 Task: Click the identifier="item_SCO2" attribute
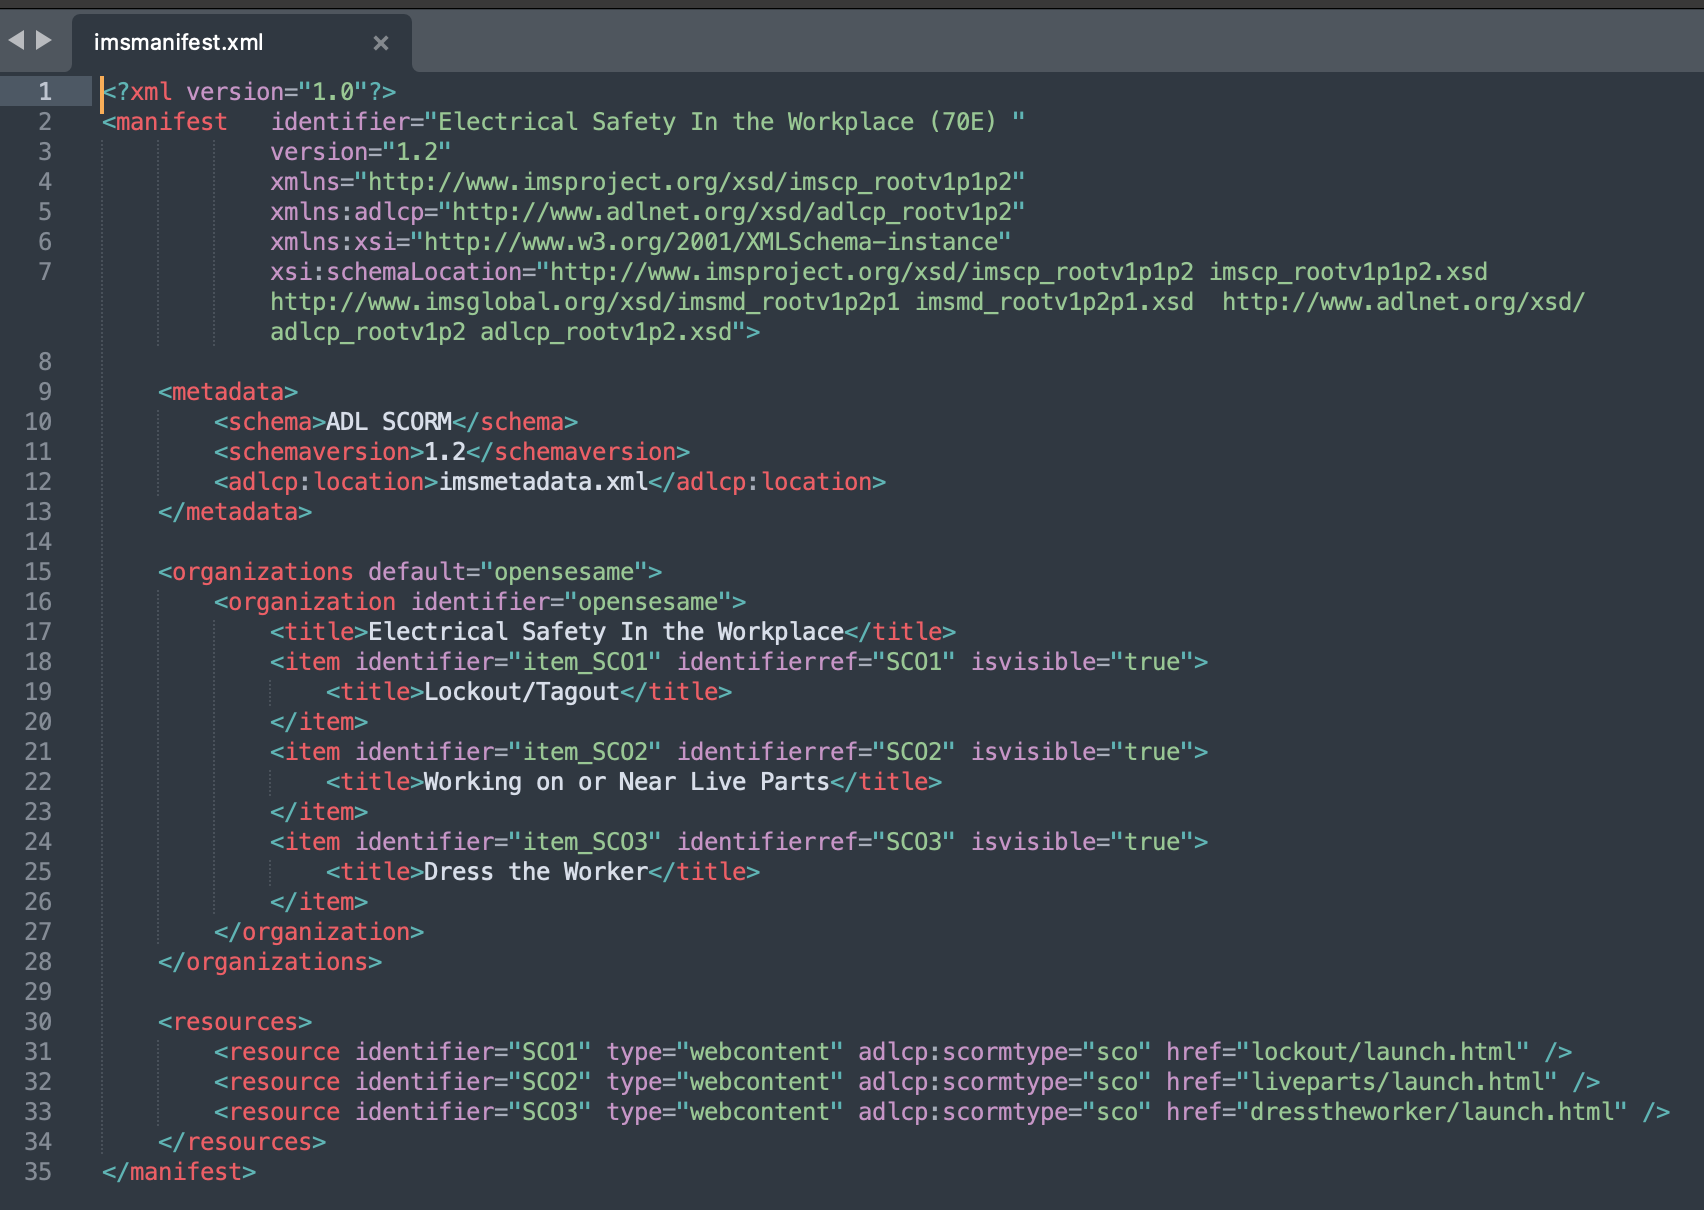click(x=508, y=752)
